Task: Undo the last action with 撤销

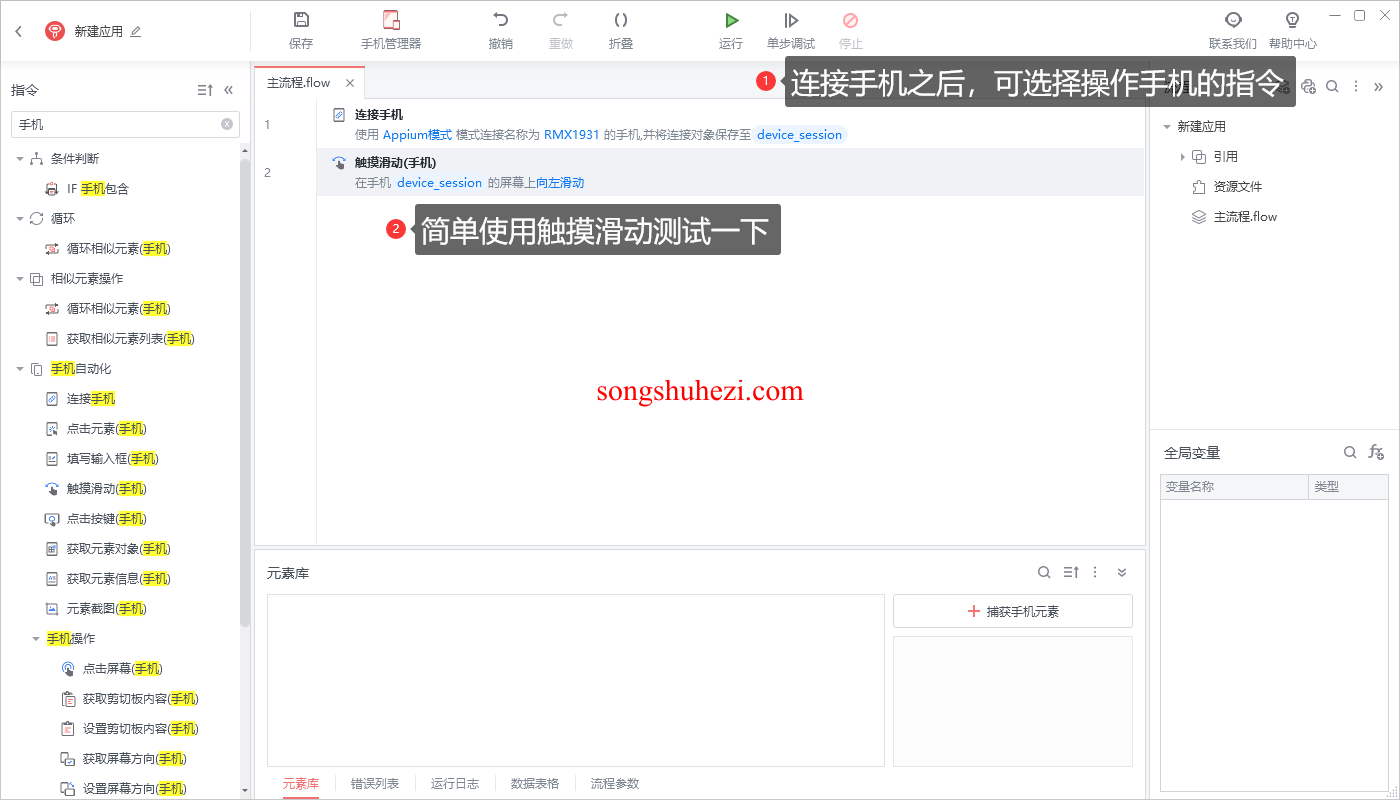Action: (x=501, y=31)
